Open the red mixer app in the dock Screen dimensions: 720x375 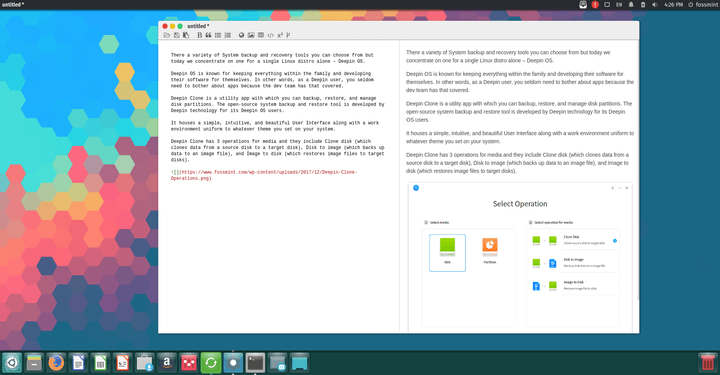(189, 363)
